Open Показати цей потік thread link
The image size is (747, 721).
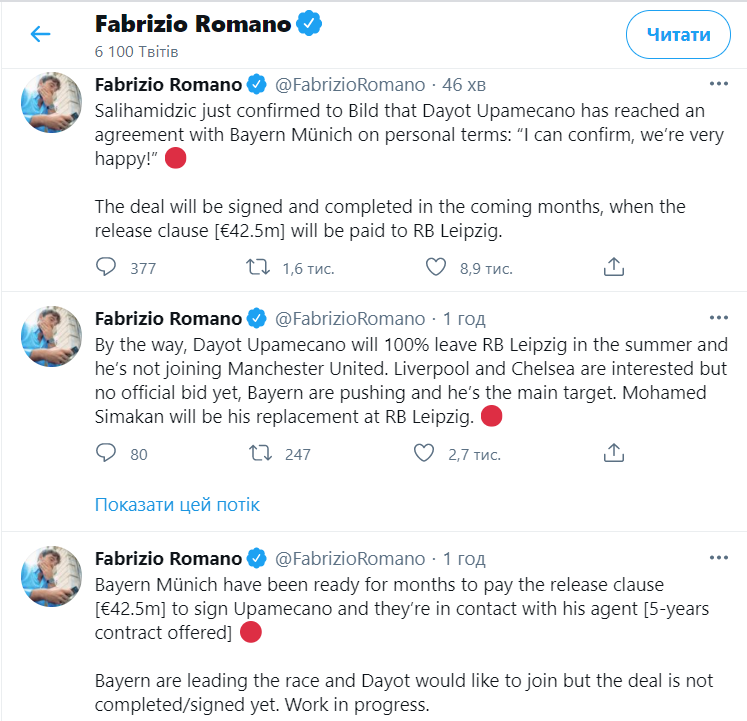pos(177,504)
